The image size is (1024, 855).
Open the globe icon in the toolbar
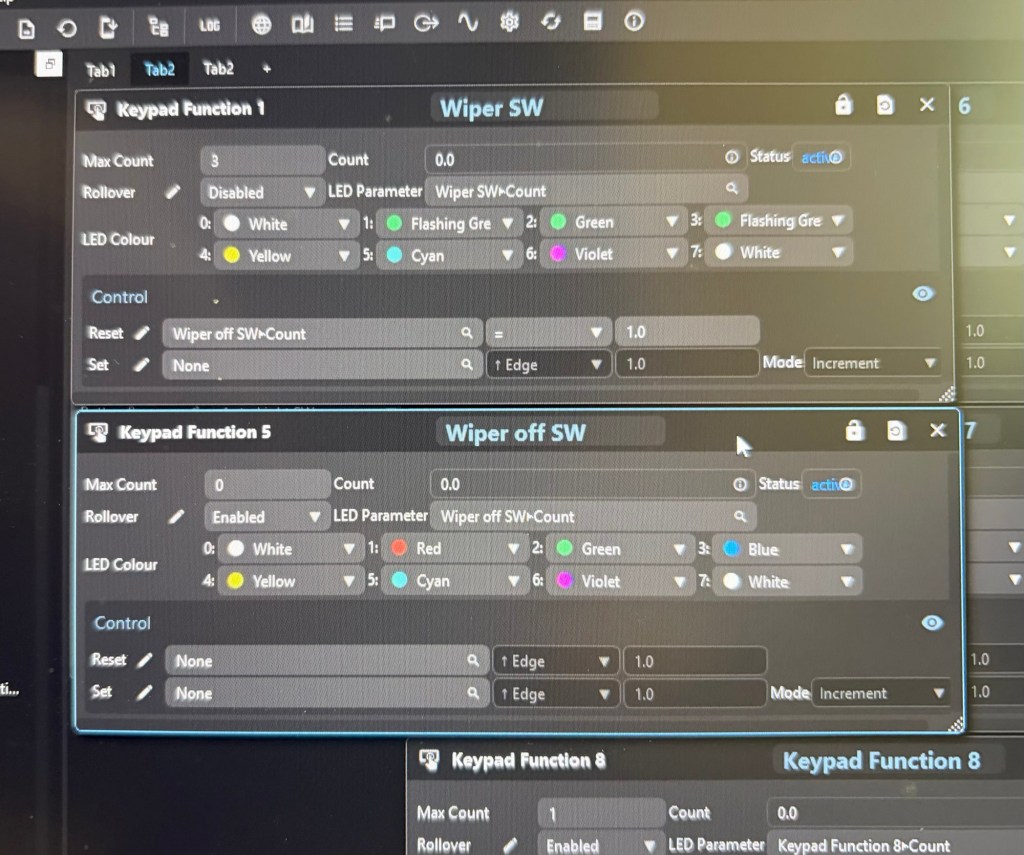(262, 24)
